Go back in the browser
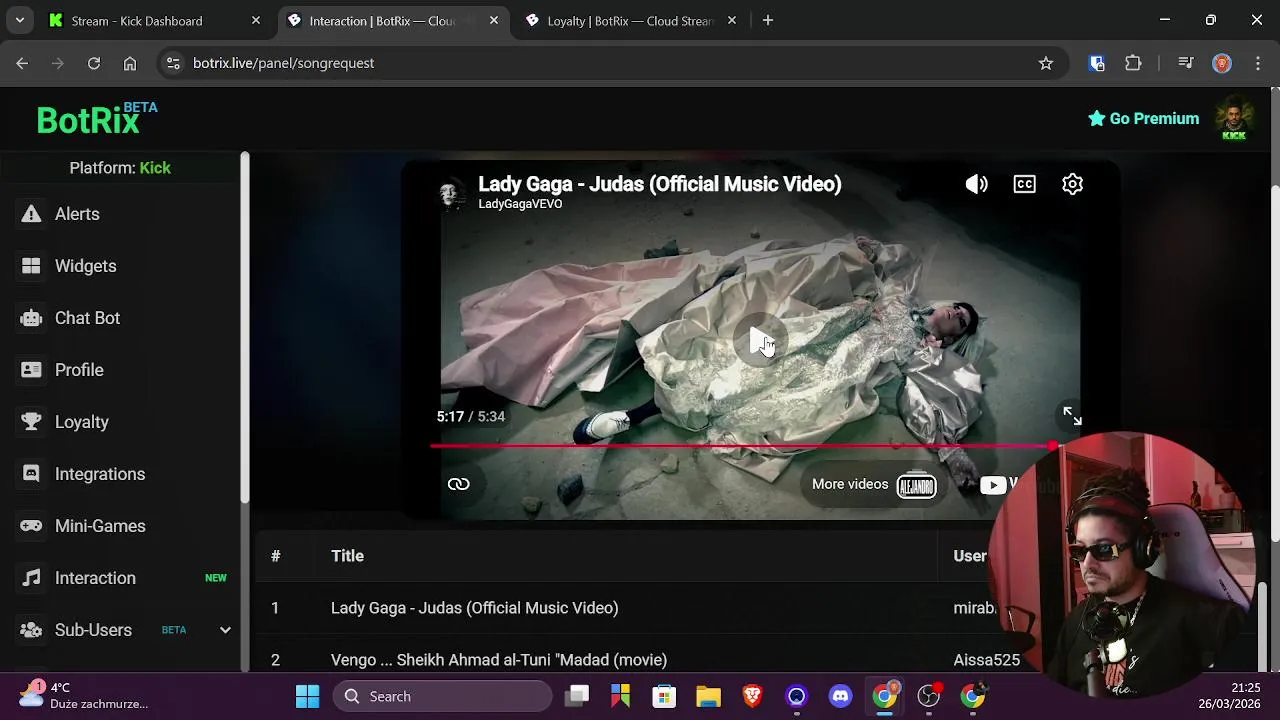 pyautogui.click(x=22, y=63)
